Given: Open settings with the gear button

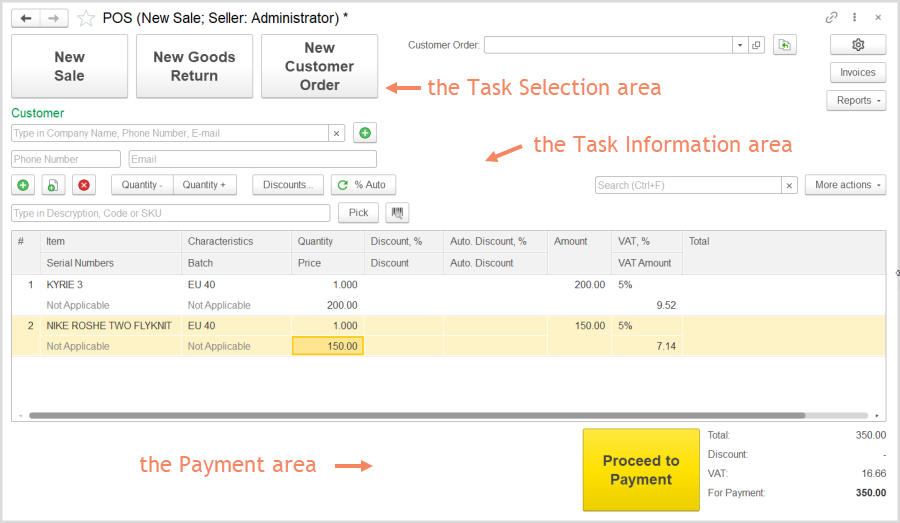Looking at the screenshot, I should tap(858, 45).
